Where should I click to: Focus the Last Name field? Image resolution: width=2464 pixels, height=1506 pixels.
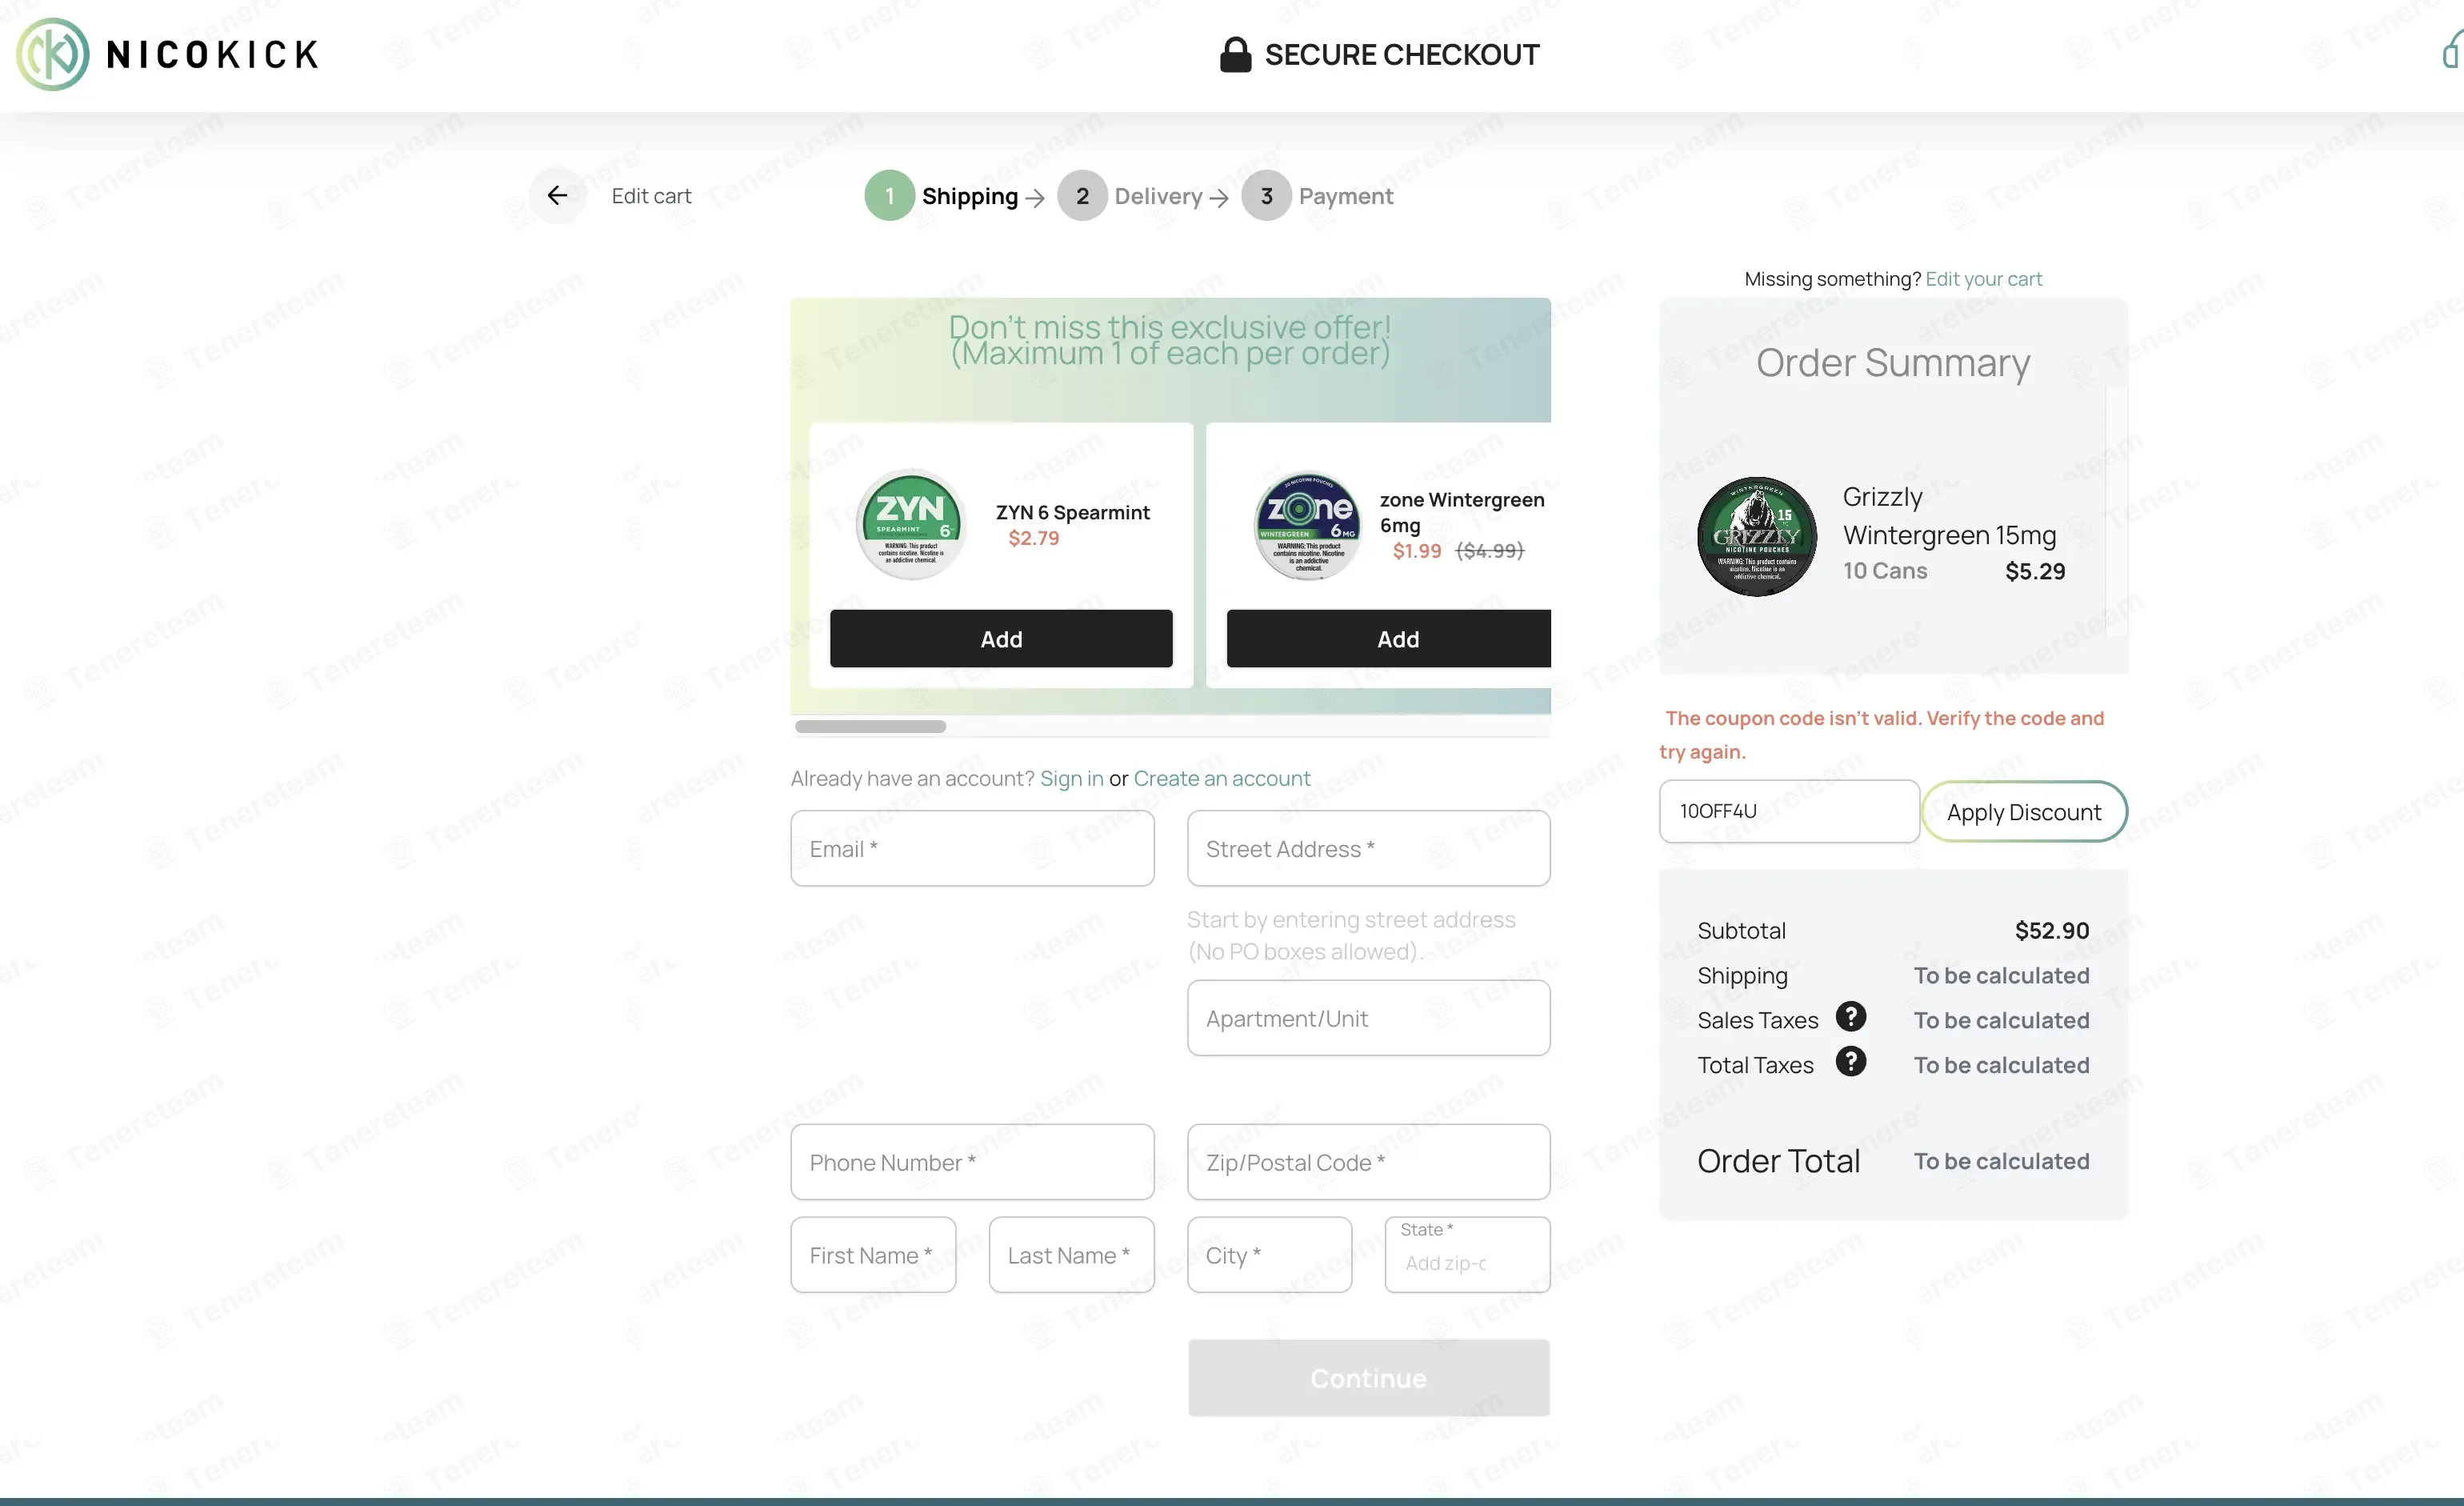pyautogui.click(x=1071, y=1255)
